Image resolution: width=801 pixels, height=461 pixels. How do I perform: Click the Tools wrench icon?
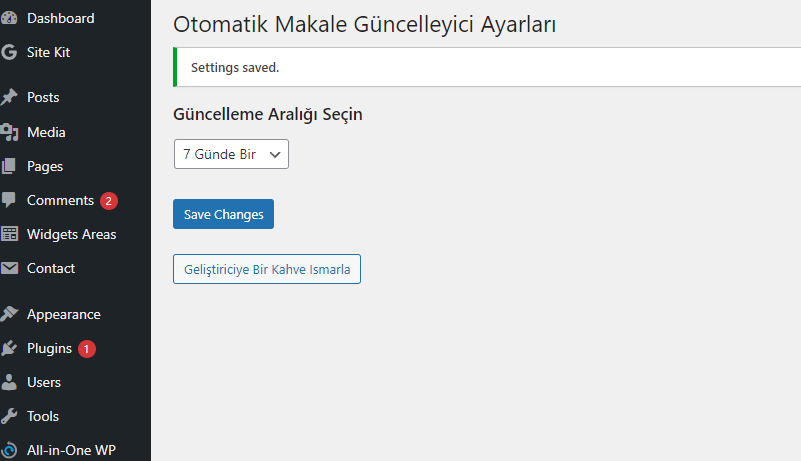click(x=9, y=416)
